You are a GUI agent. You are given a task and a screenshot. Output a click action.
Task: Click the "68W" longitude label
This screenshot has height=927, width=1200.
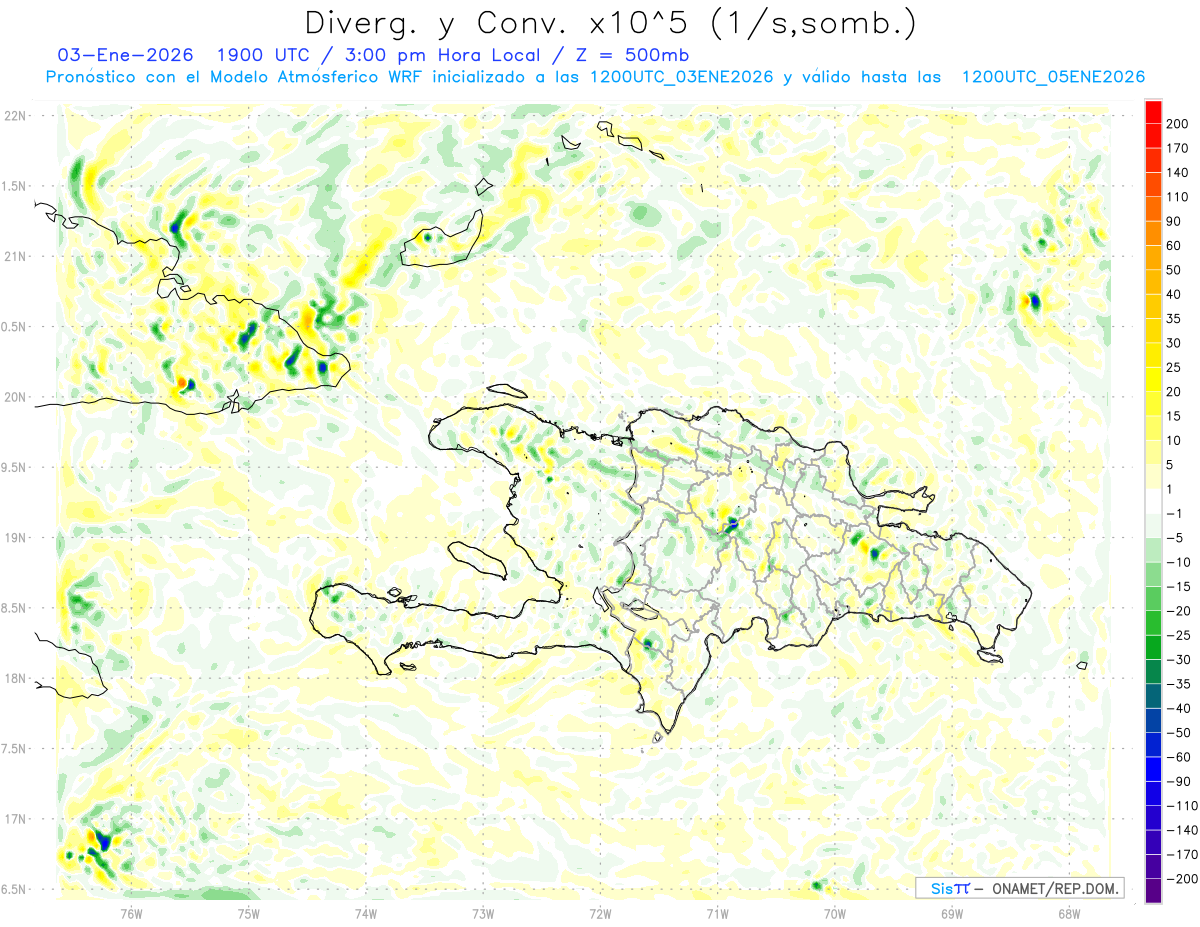(x=1068, y=913)
